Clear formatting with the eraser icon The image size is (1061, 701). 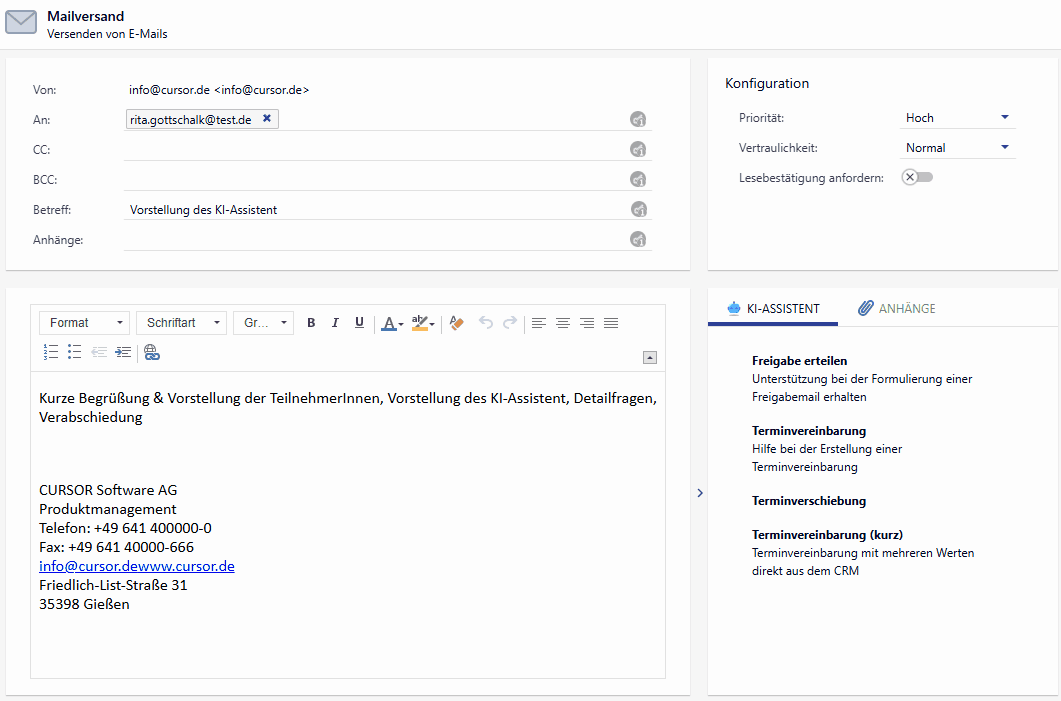pos(457,323)
